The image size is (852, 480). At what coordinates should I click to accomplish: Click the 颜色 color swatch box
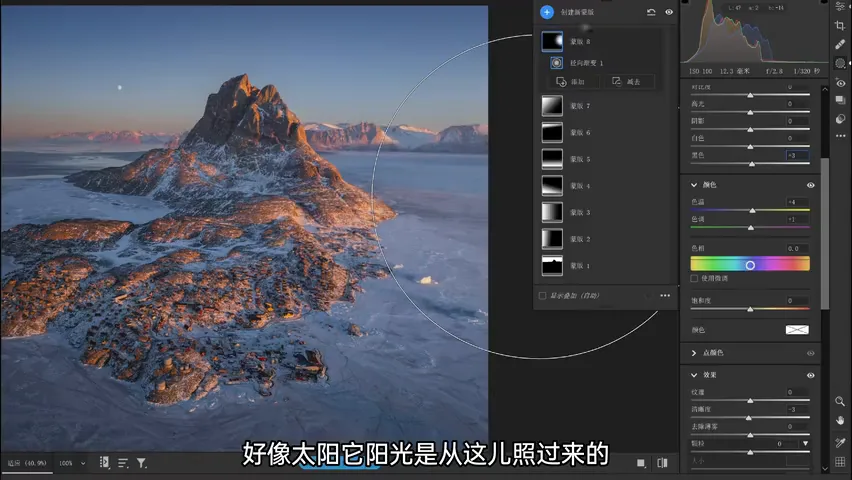click(797, 330)
